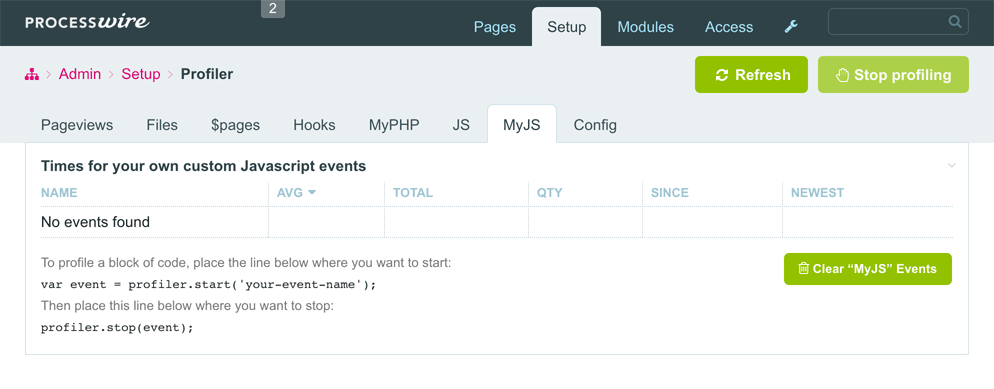Click the profiler.stop(event); code line
Image resolution: width=994 pixels, height=389 pixels.
[x=117, y=328]
